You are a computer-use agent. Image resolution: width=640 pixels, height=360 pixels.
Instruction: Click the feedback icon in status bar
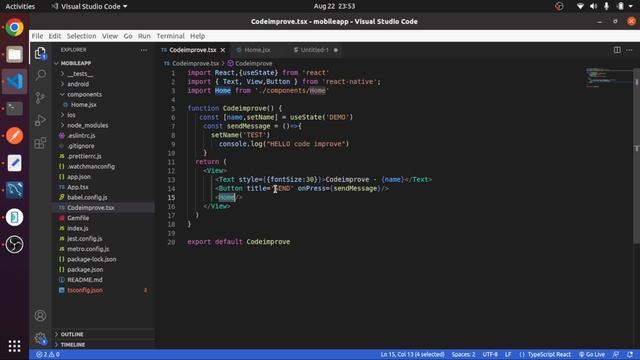(x=616, y=354)
